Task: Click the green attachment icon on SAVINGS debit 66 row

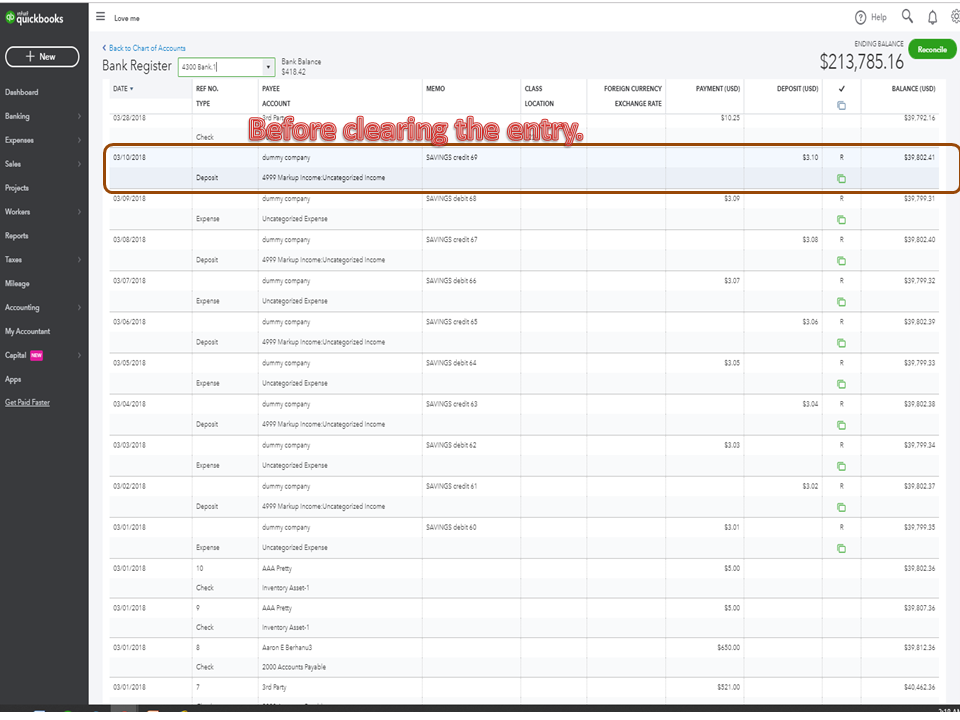Action: tap(841, 302)
